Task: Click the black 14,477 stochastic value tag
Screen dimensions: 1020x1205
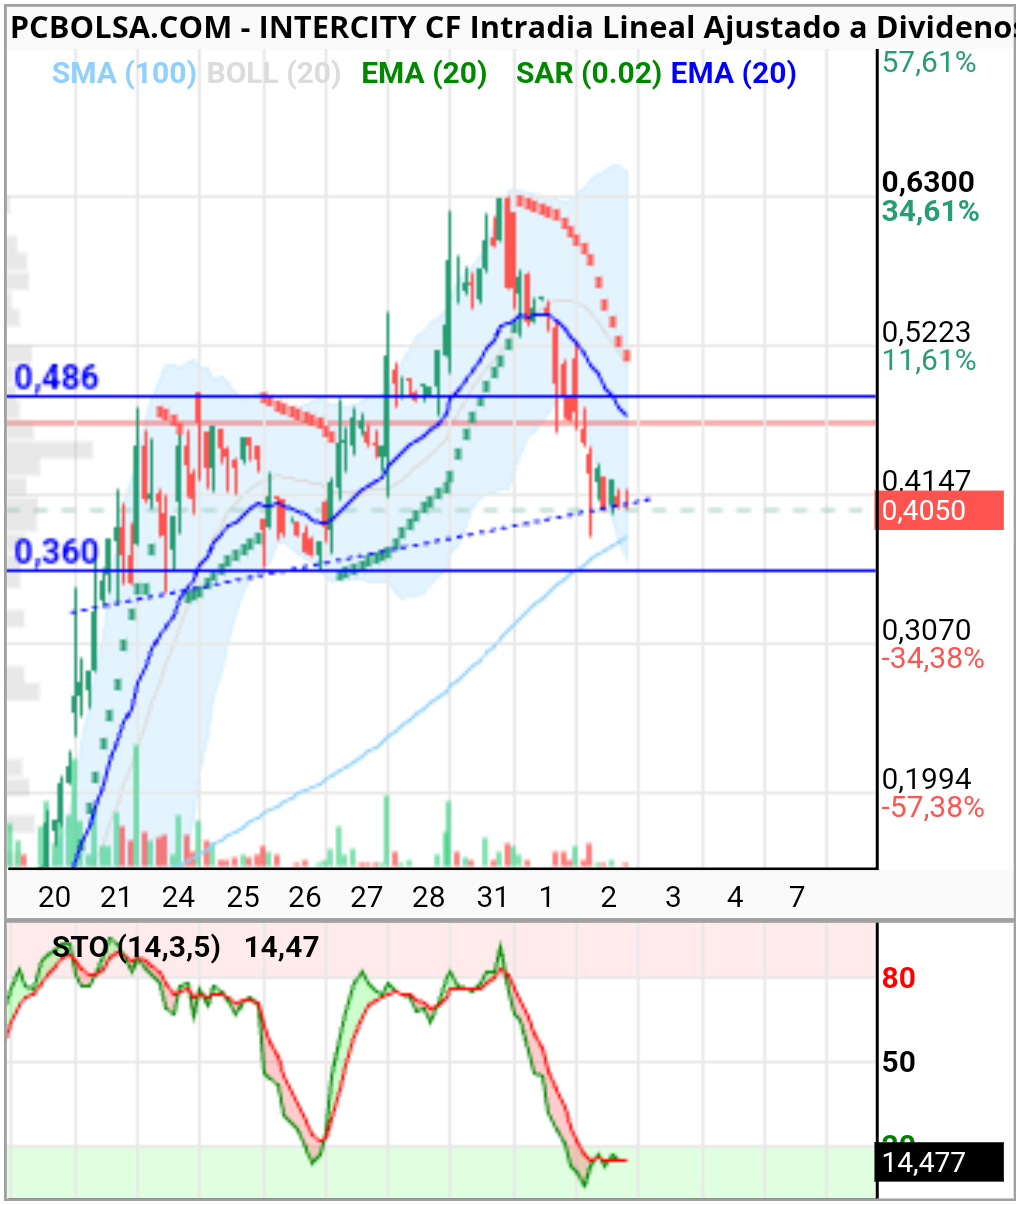Action: click(940, 1162)
